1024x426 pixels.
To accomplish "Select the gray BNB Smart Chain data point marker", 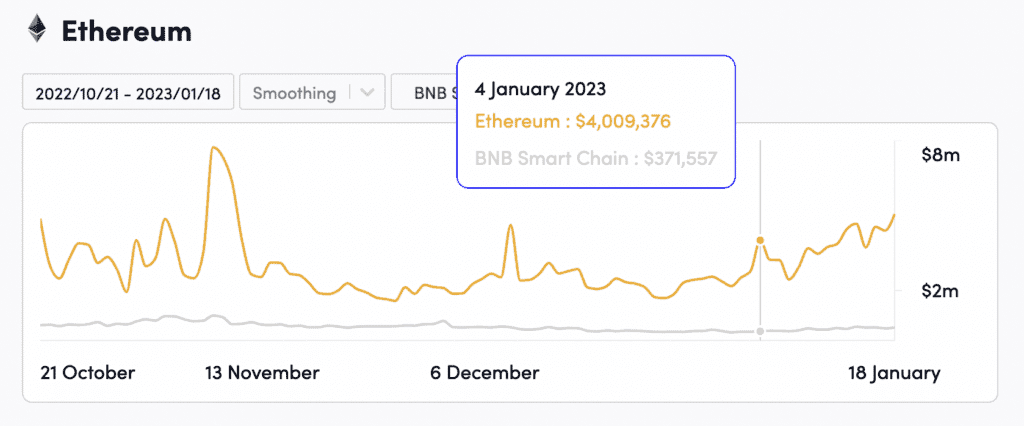I will coord(760,331).
